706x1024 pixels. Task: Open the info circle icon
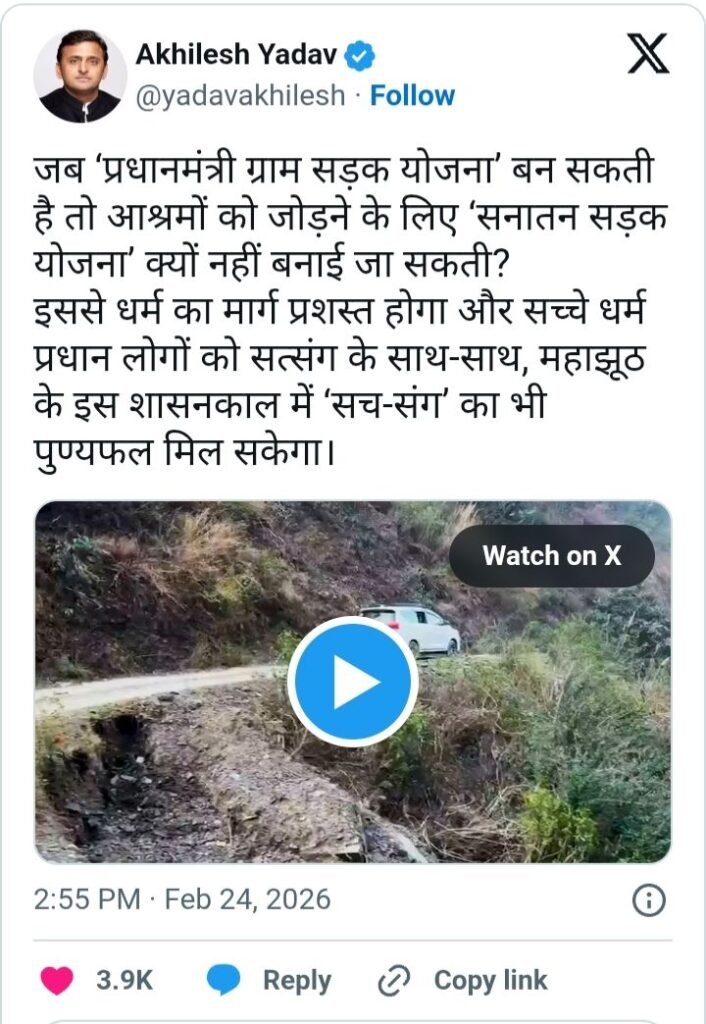click(649, 901)
